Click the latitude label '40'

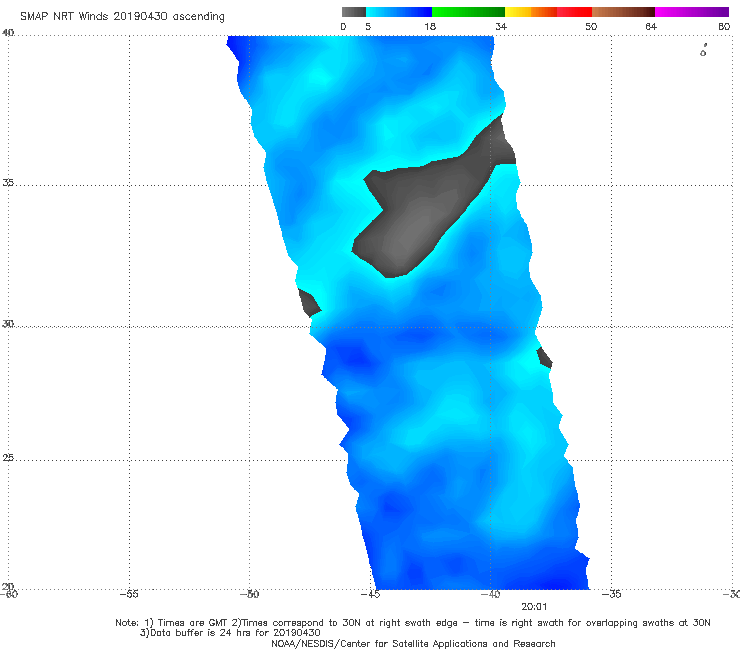8,33
